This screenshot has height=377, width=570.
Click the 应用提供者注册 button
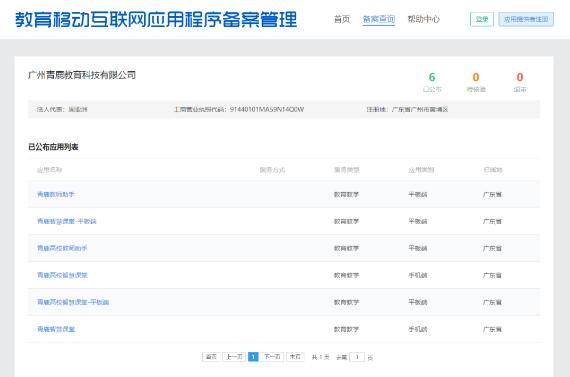526,19
